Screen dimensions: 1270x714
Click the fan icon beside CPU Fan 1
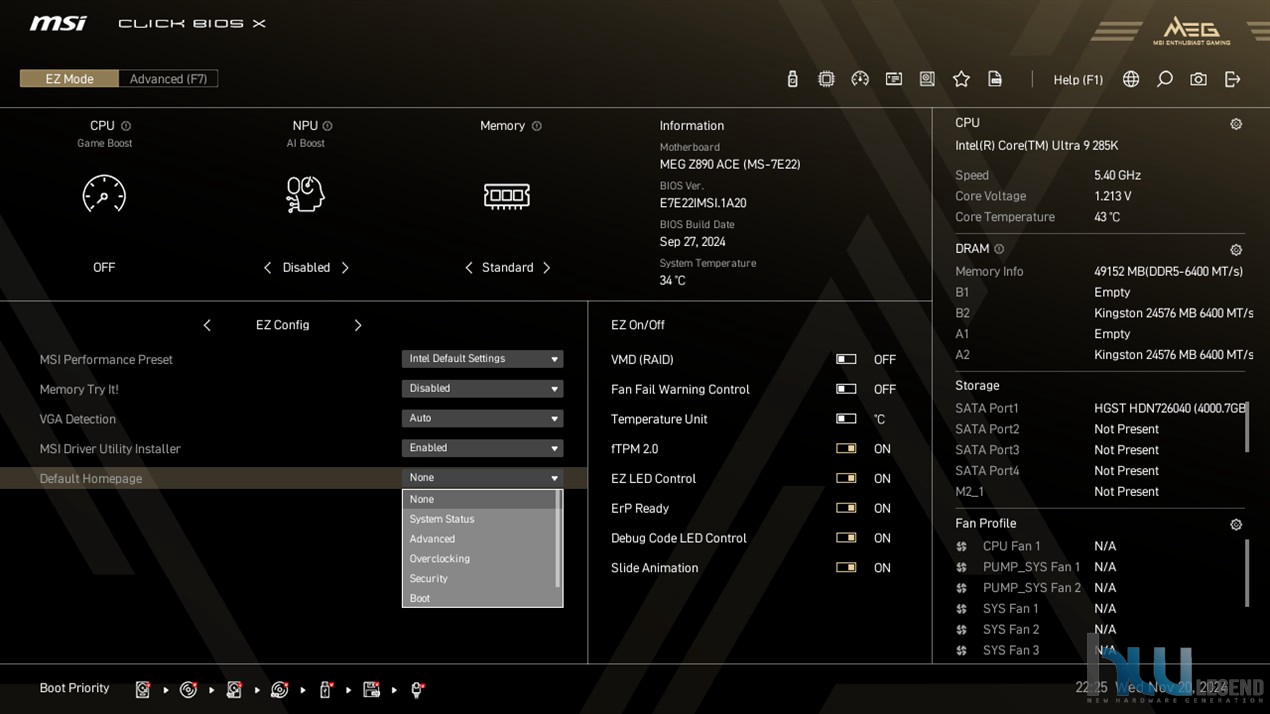962,547
